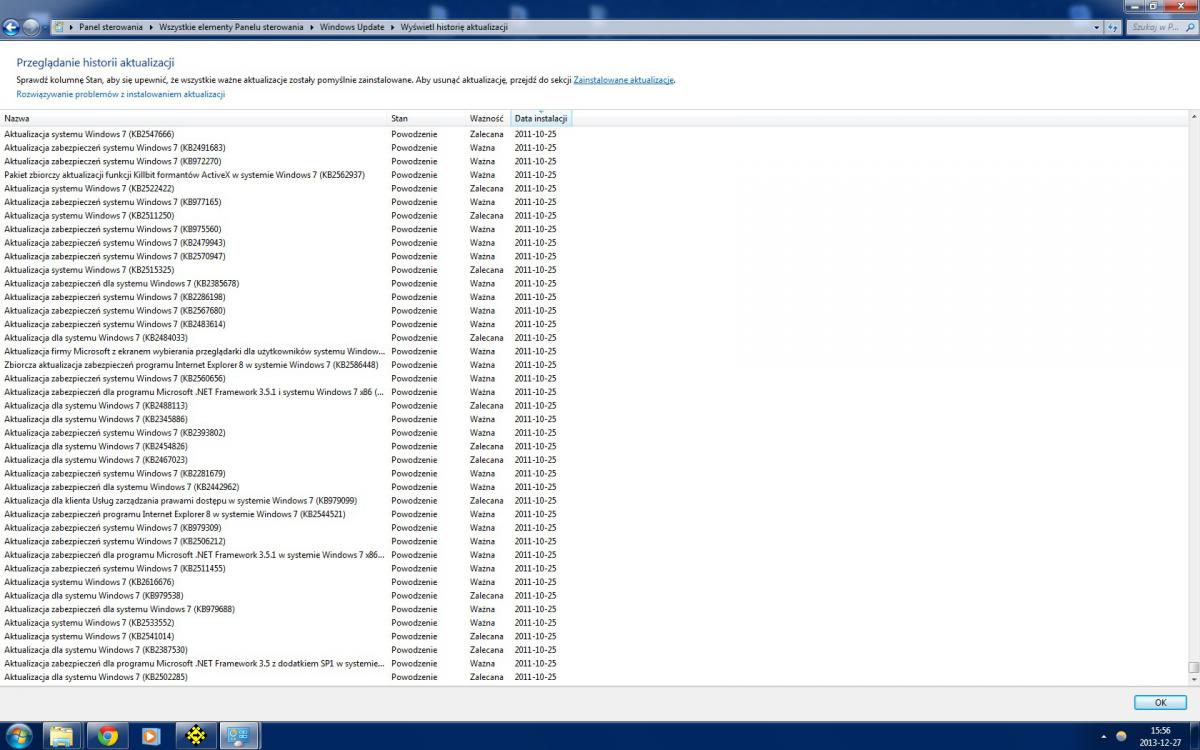1200x750 pixels.
Task: Refresh the page with the refresh arrows
Action: [x=1113, y=27]
